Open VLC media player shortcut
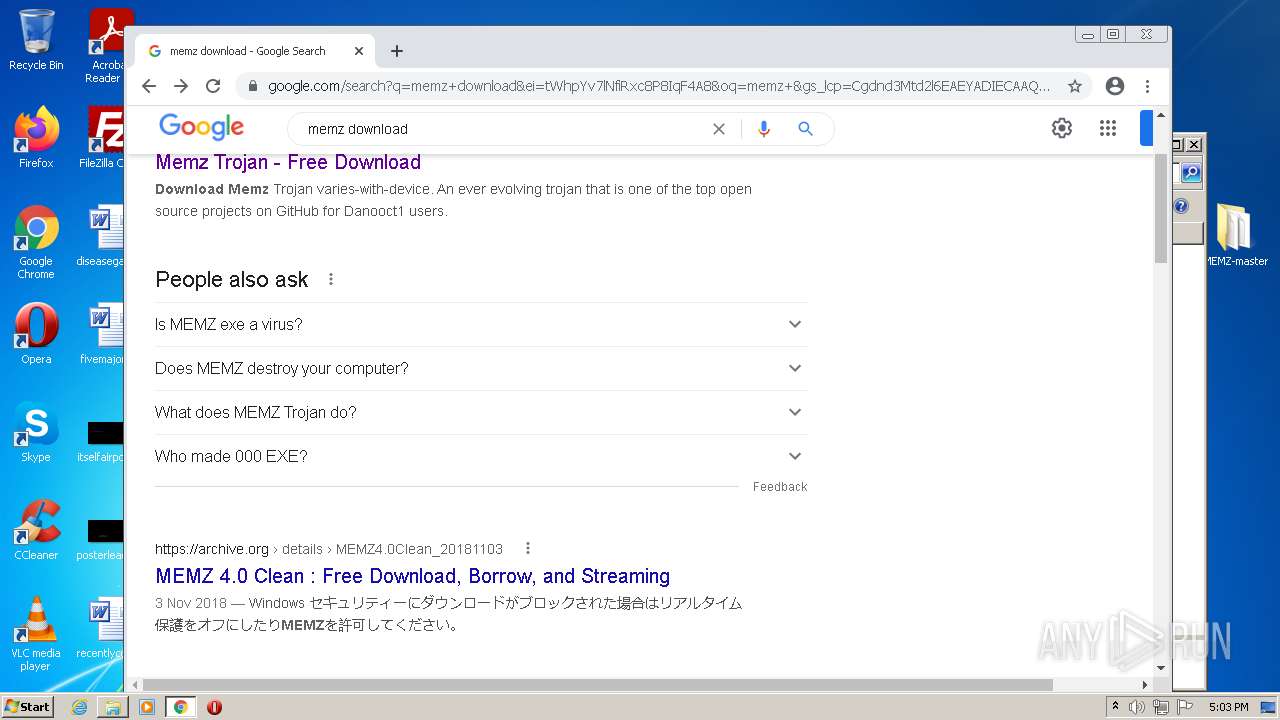 36,634
